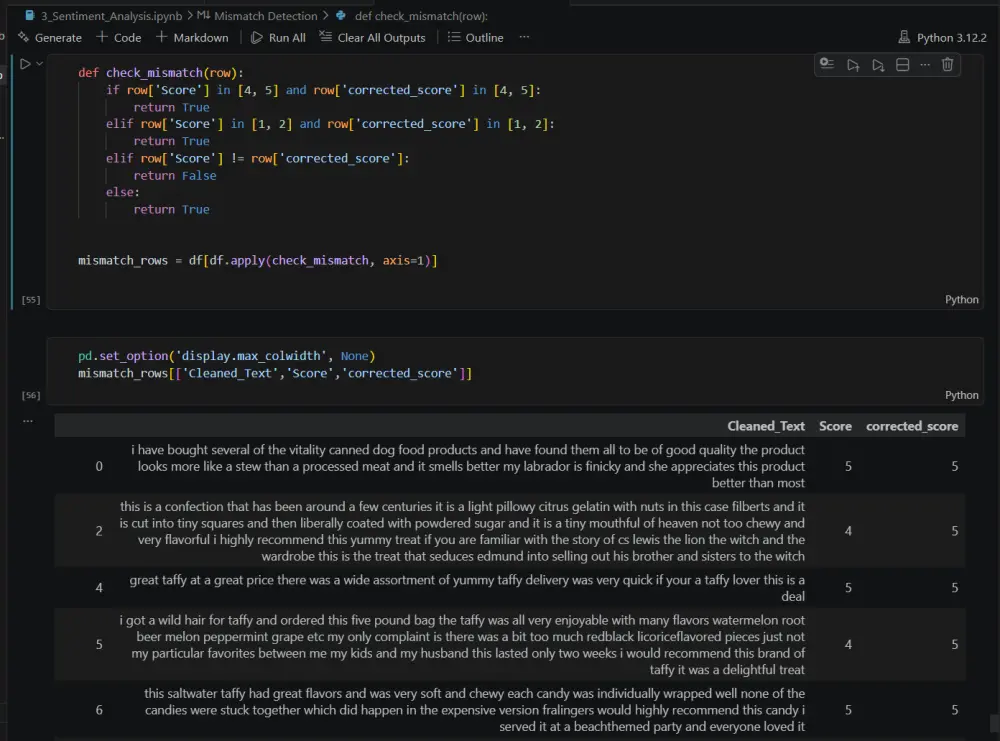Execute cell and below via cell toolbar icon
The width and height of the screenshot is (1000, 741).
pos(878,65)
